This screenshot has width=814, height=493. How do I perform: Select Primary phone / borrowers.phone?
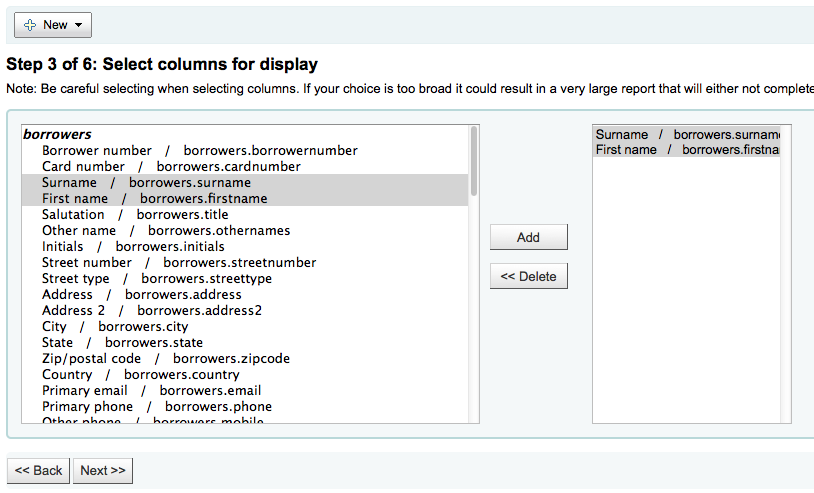pyautogui.click(x=245, y=407)
